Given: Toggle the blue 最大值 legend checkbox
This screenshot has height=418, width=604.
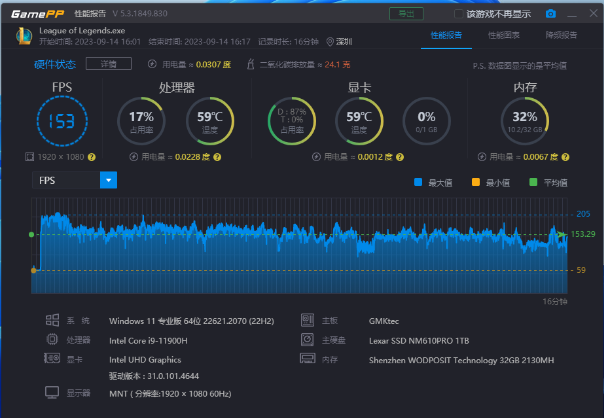Looking at the screenshot, I should 418,182.
